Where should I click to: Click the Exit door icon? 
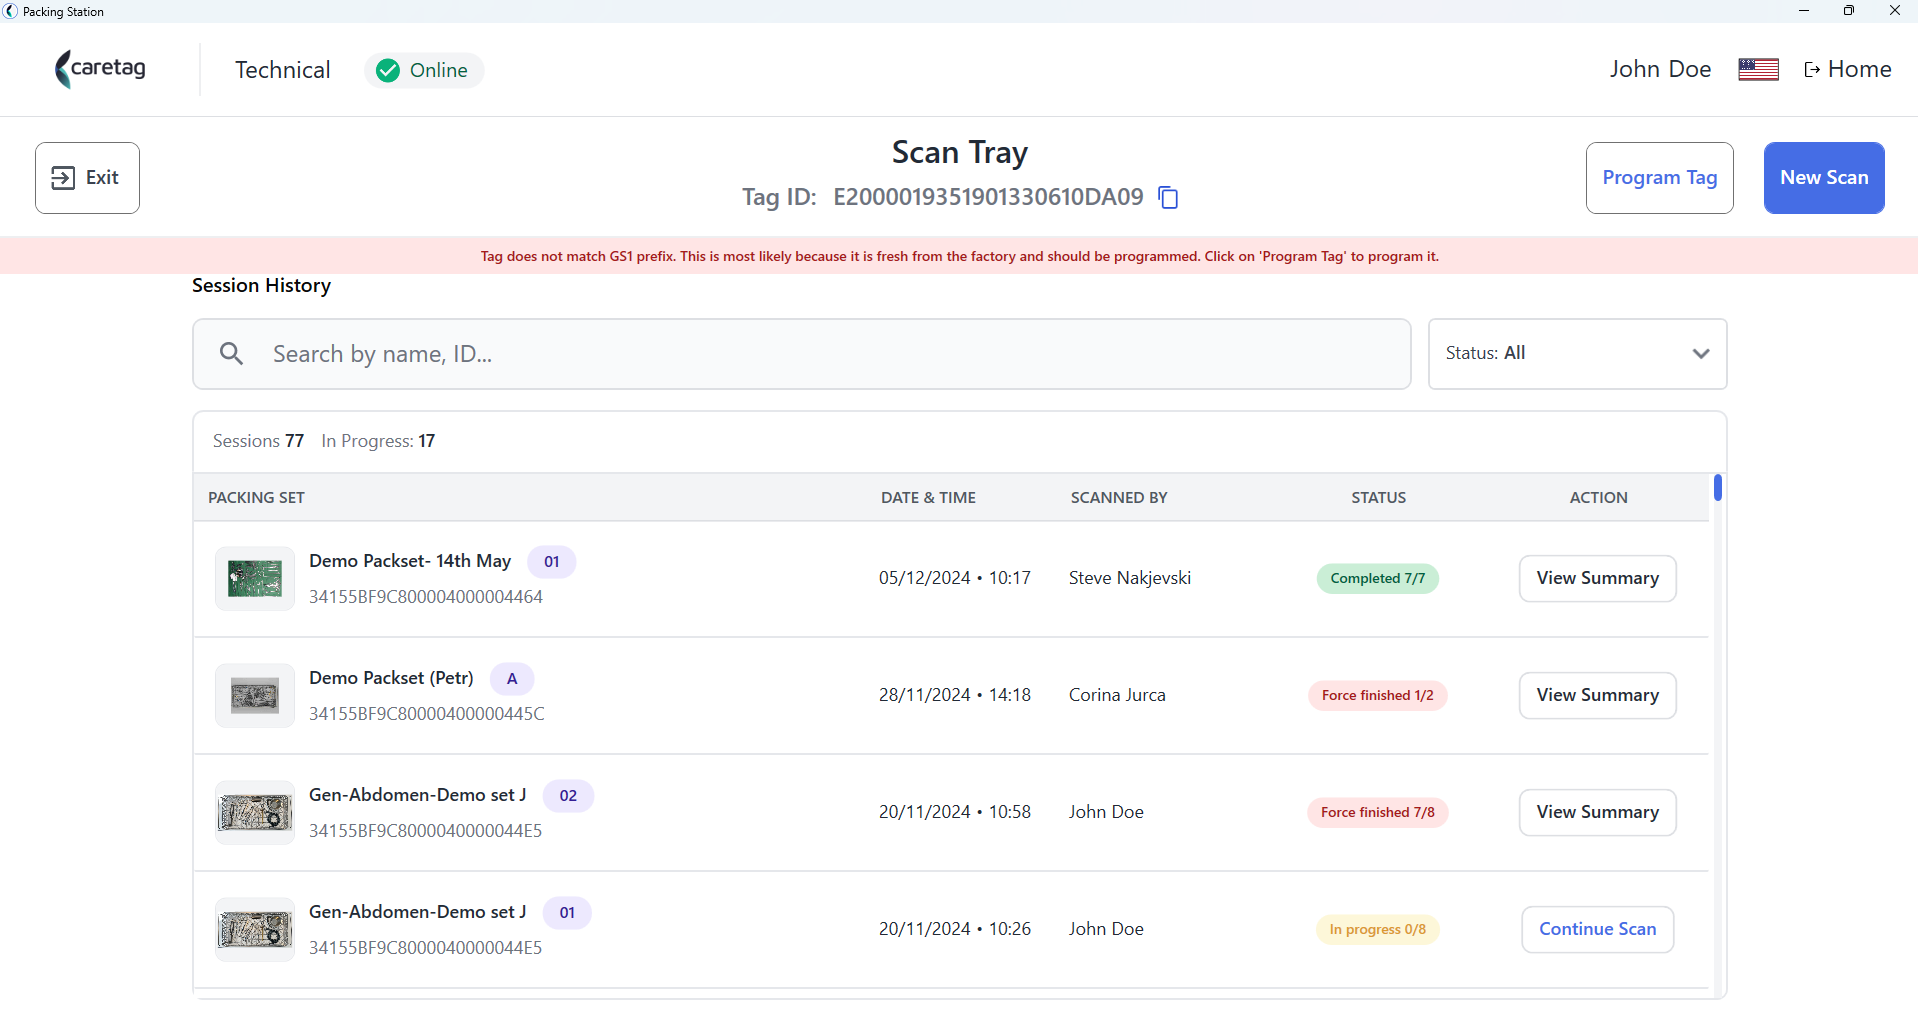tap(63, 178)
